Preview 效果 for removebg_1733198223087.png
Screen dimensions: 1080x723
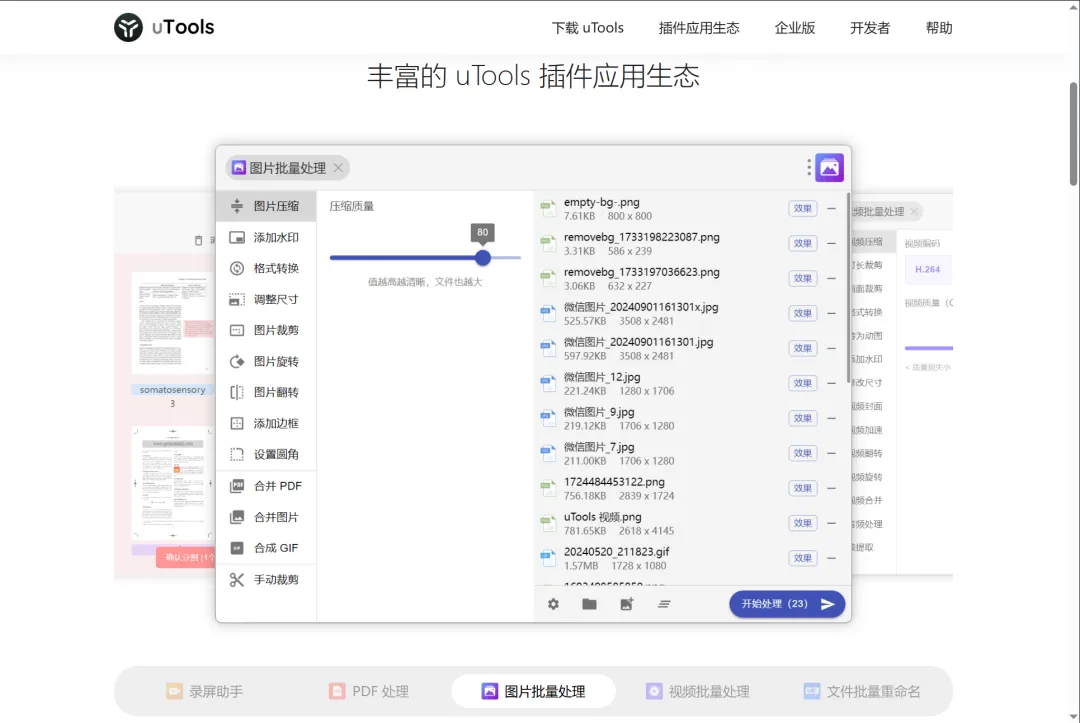tap(802, 243)
